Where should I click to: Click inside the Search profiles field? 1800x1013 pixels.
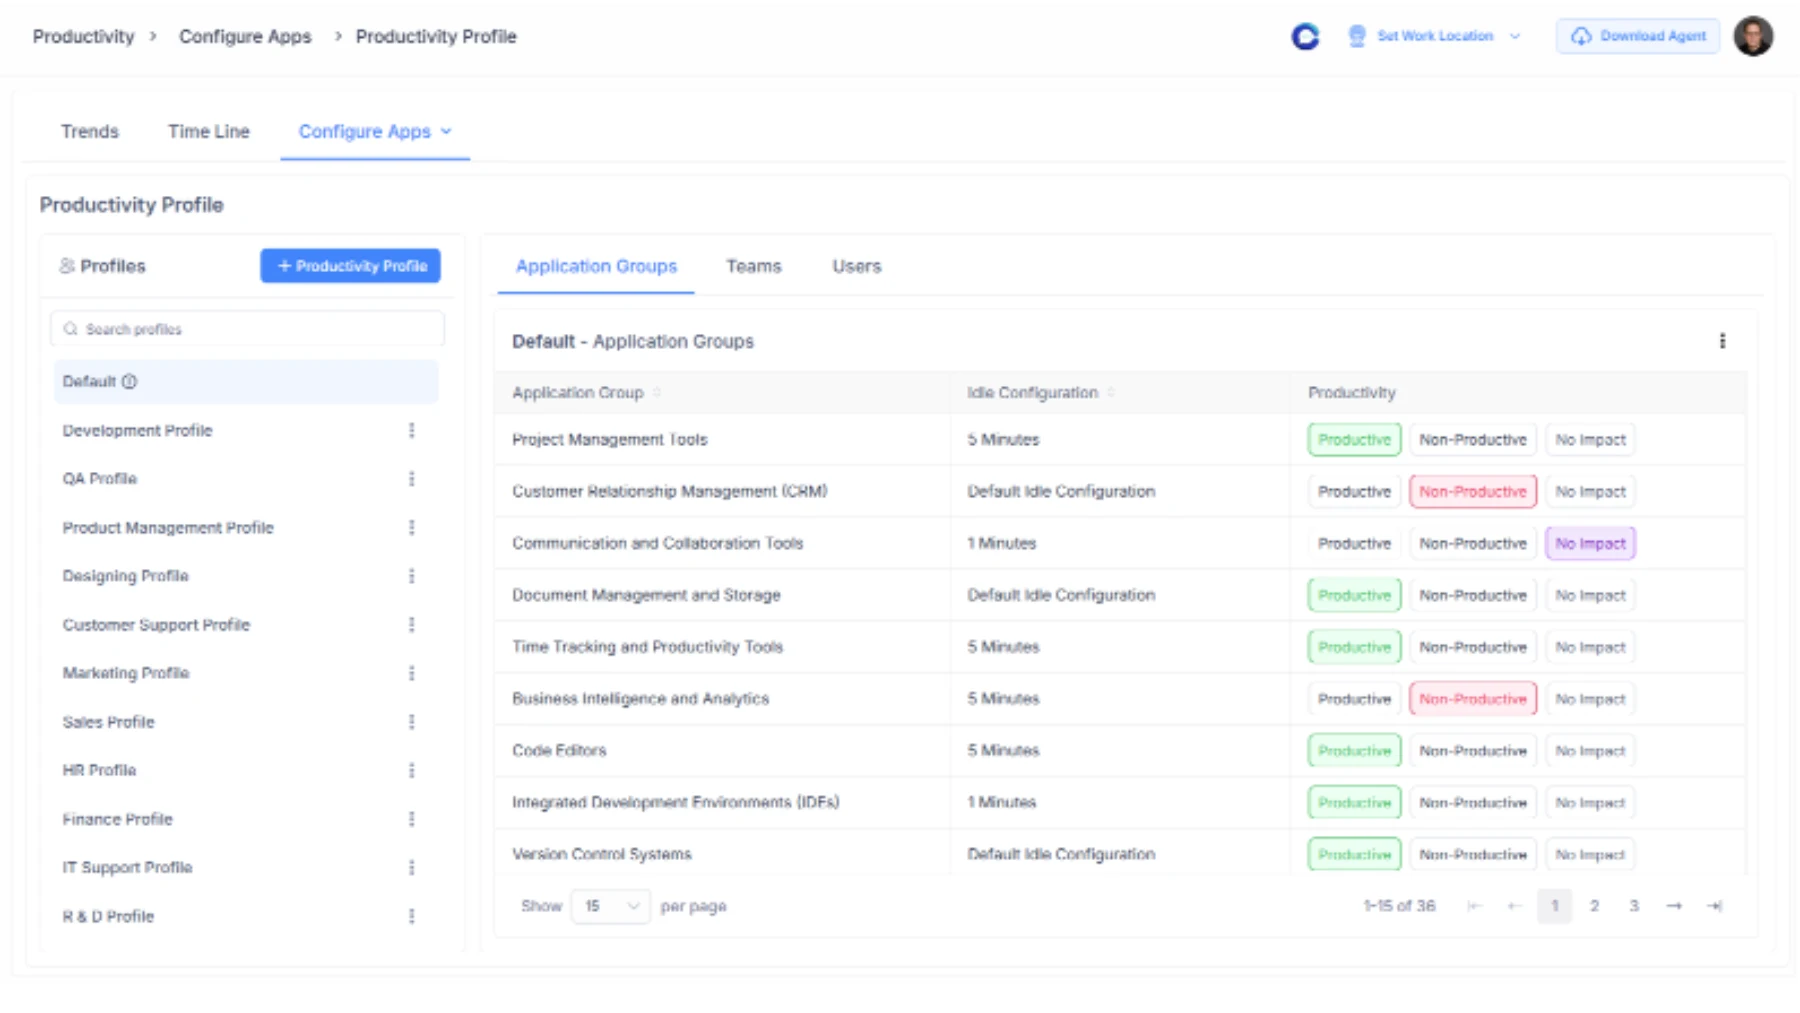pyautogui.click(x=247, y=328)
